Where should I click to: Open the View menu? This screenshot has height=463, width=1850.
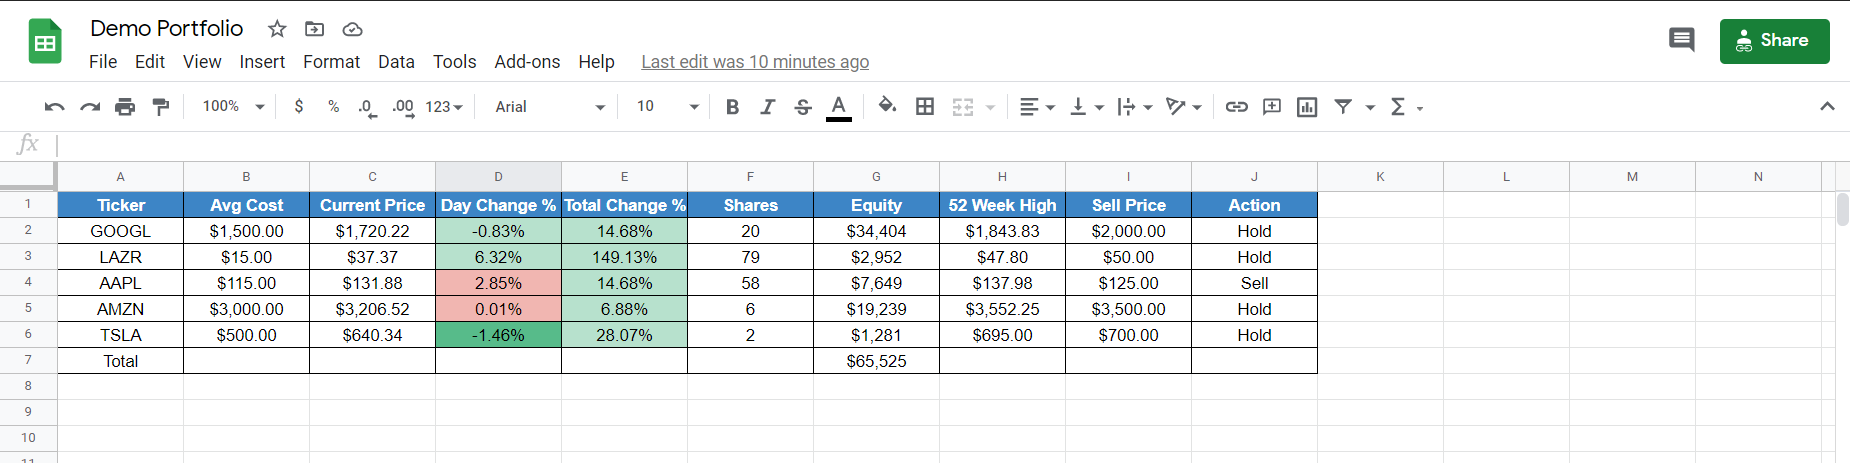click(x=202, y=62)
